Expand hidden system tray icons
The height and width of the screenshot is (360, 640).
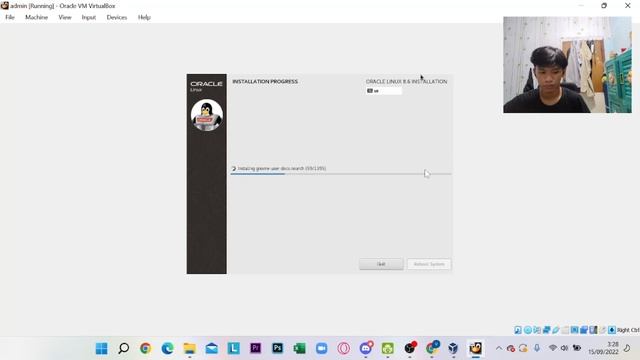click(x=499, y=348)
